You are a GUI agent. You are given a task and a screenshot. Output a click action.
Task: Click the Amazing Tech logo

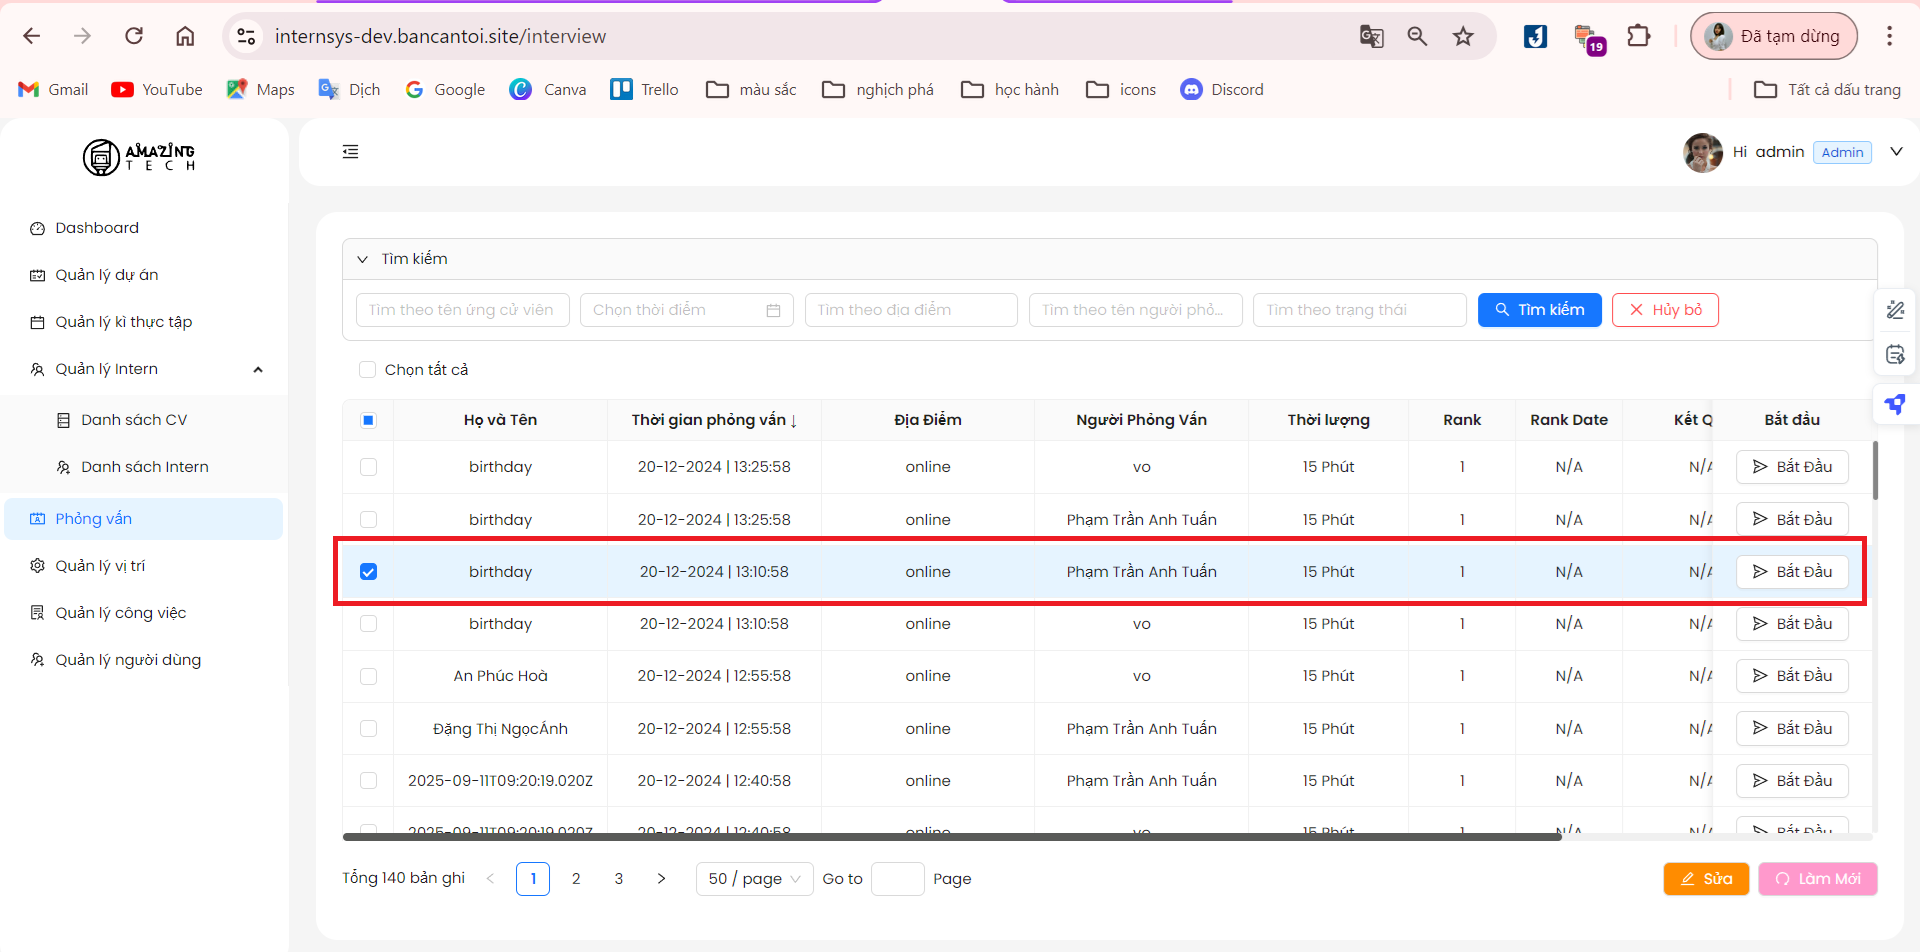click(139, 157)
